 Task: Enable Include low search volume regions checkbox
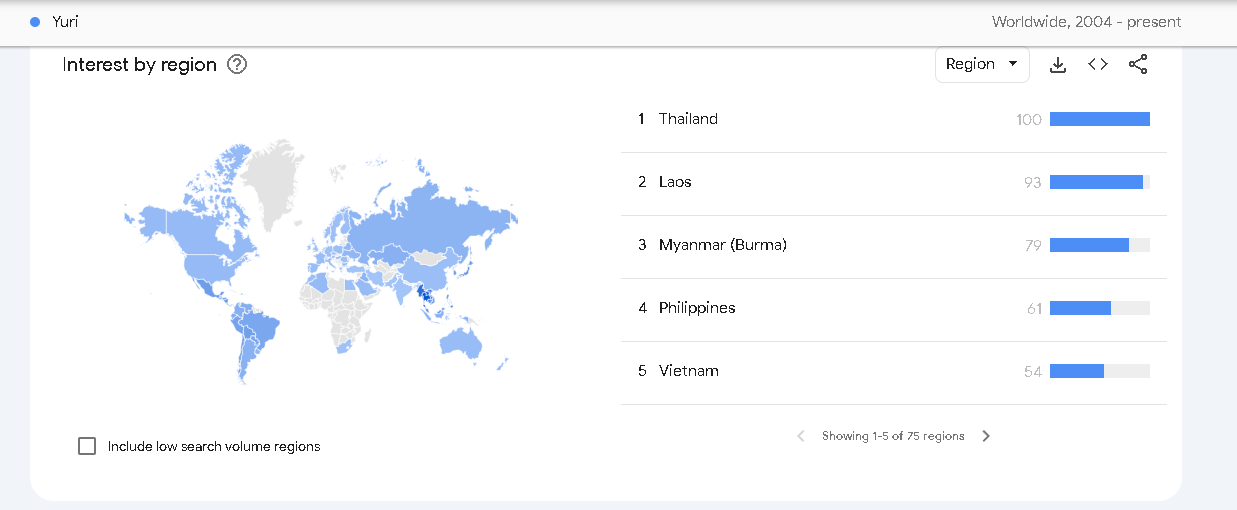[87, 446]
